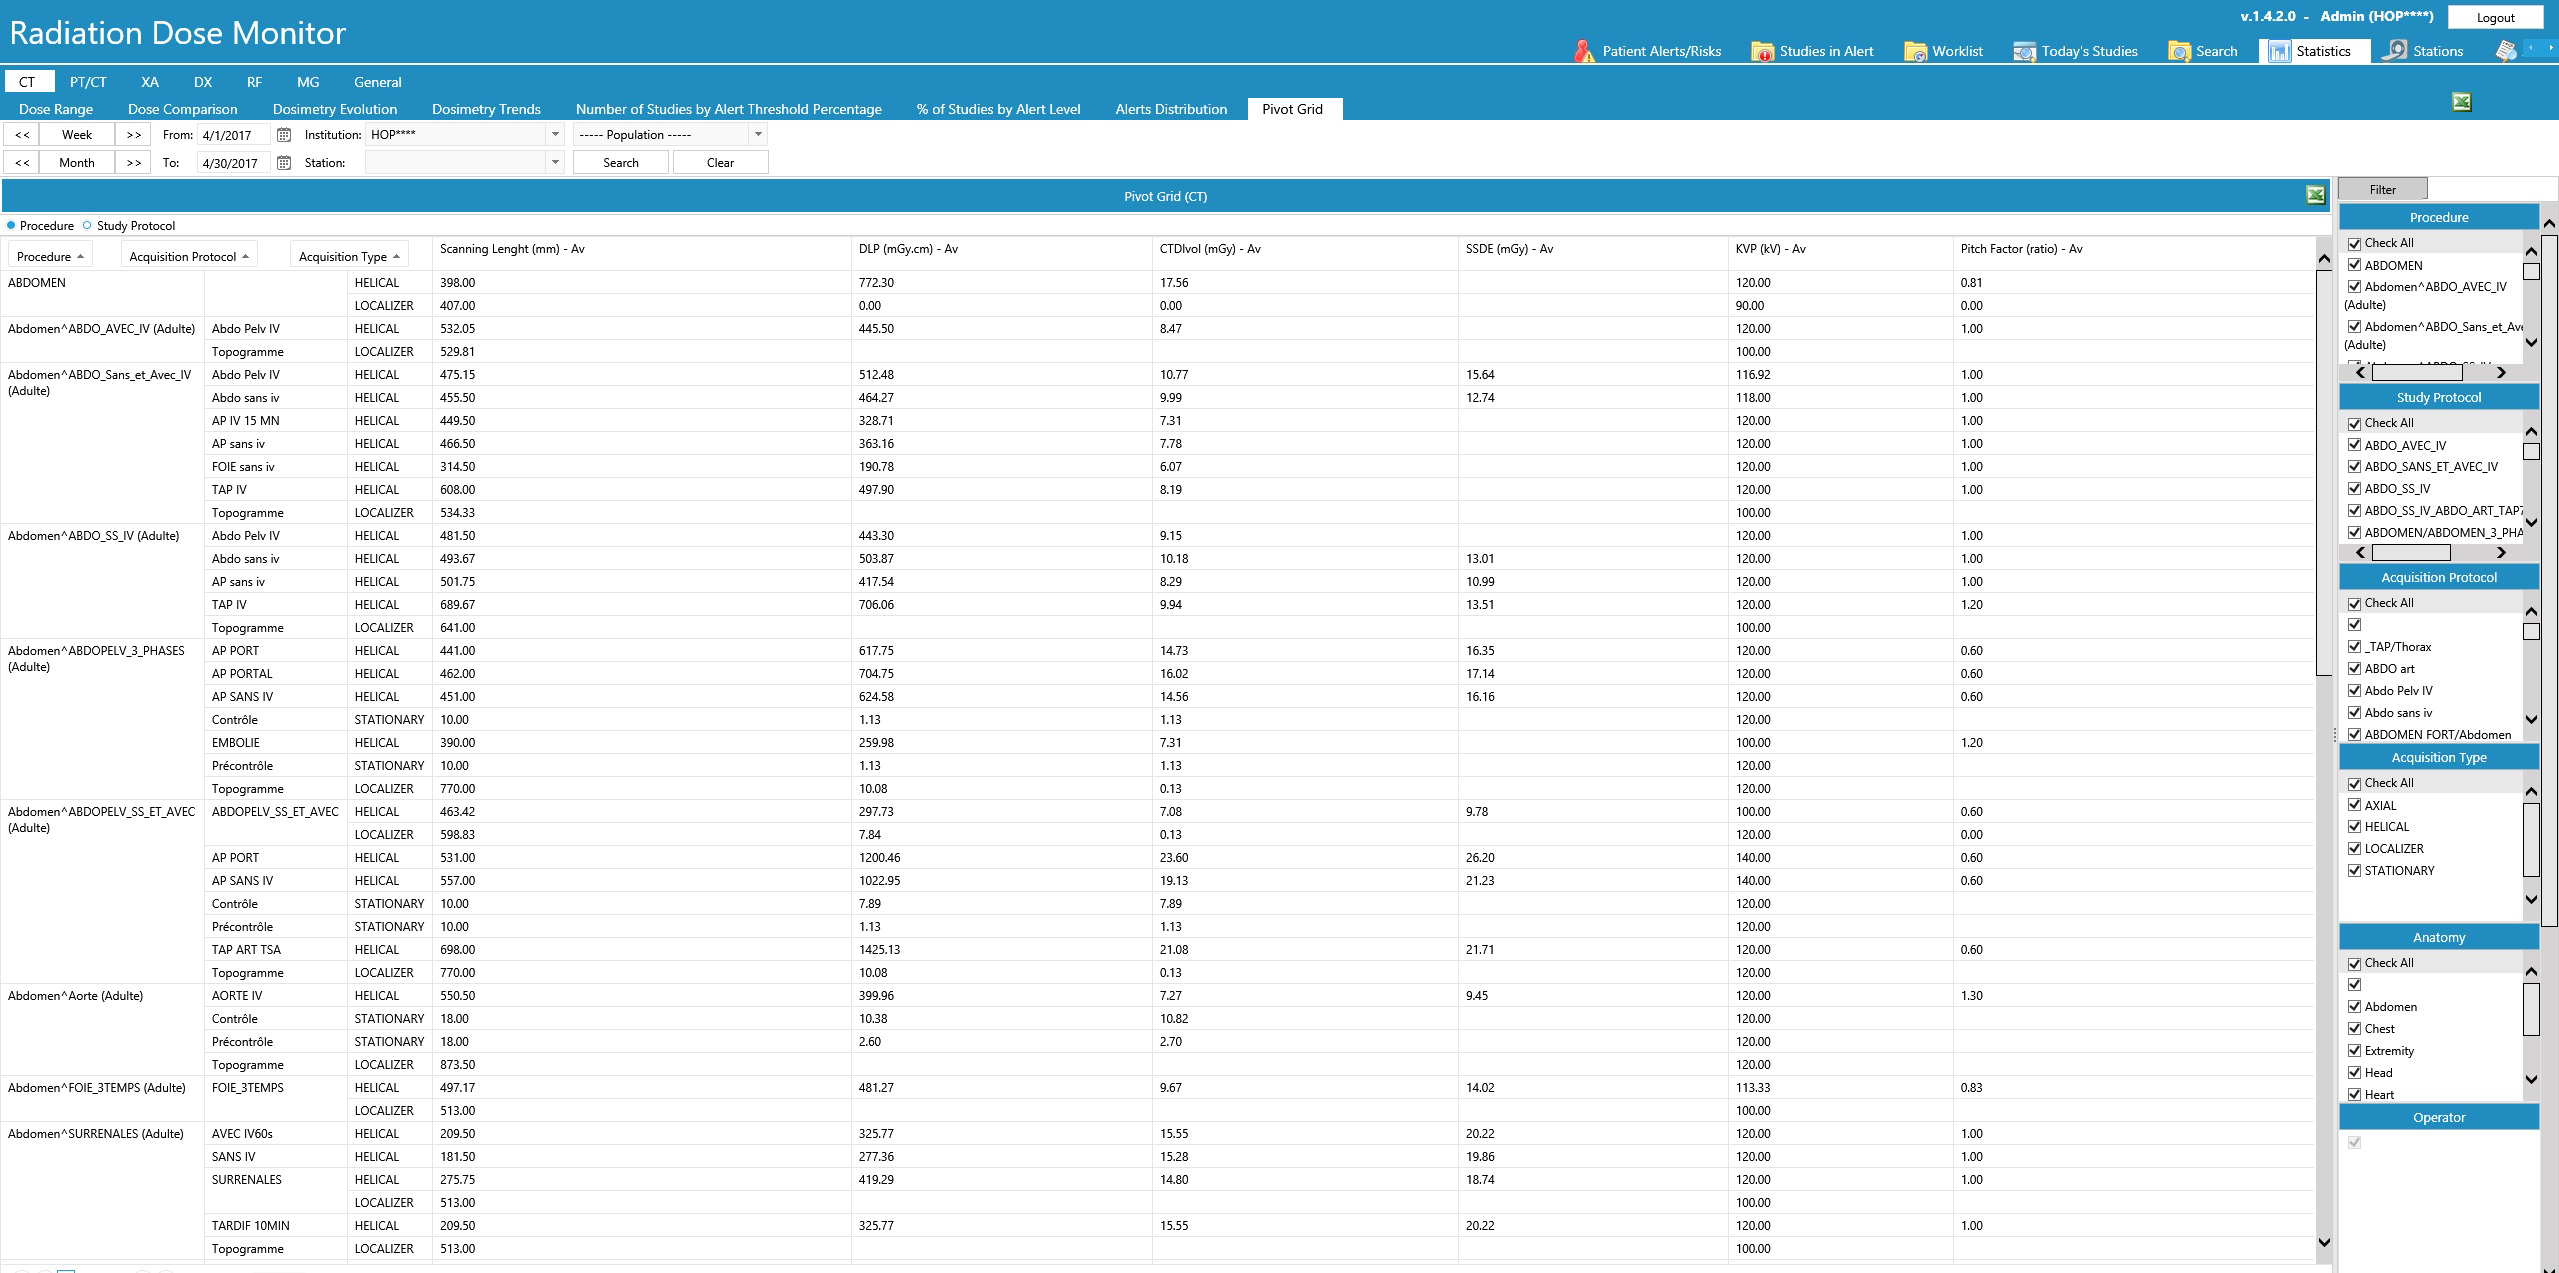Click the Stations scanner icon
The height and width of the screenshot is (1273, 2559).
[2395, 50]
